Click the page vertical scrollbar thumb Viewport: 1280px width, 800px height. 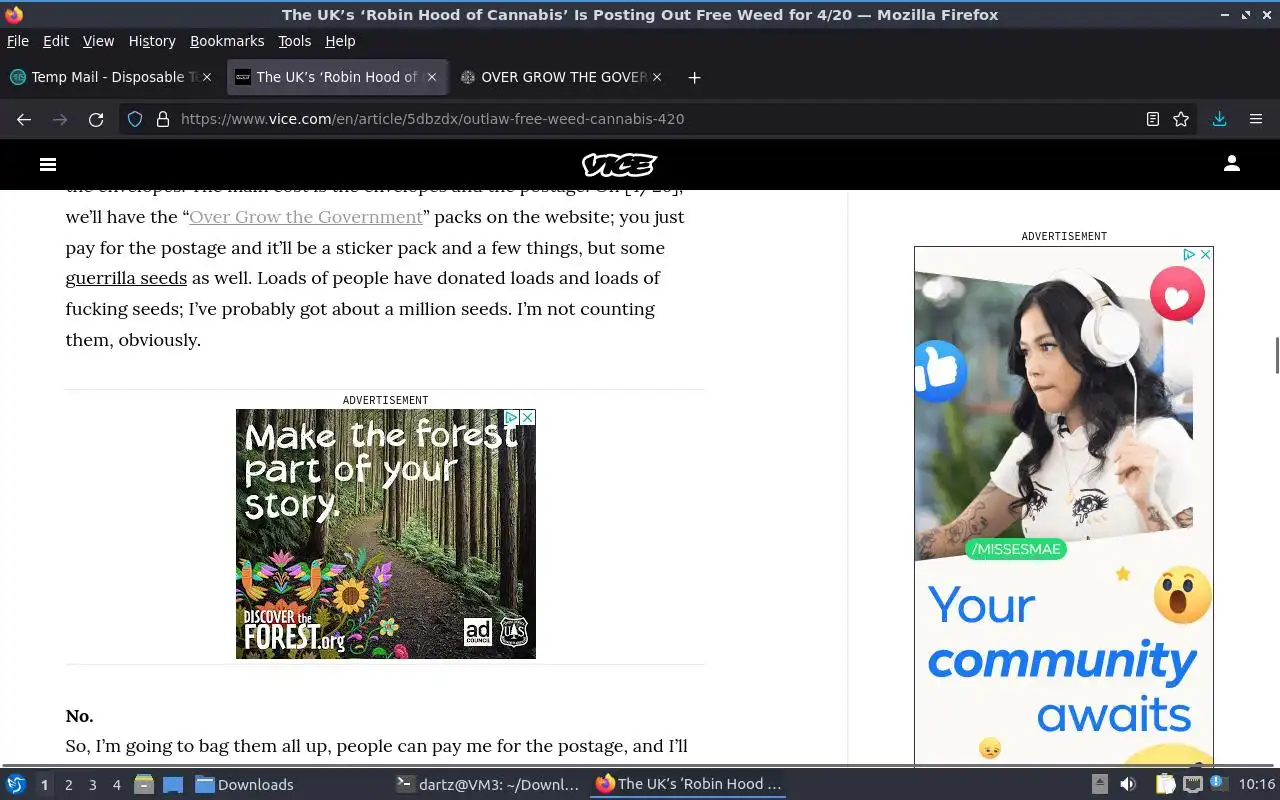coord(1276,356)
